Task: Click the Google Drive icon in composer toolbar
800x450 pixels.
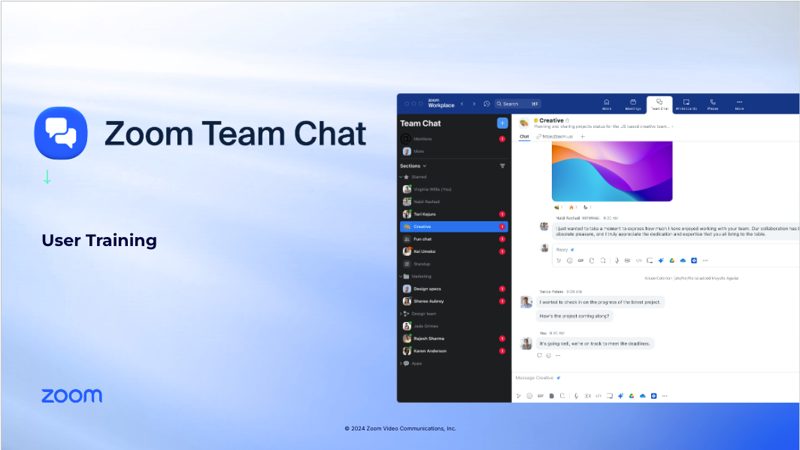Action: point(631,396)
